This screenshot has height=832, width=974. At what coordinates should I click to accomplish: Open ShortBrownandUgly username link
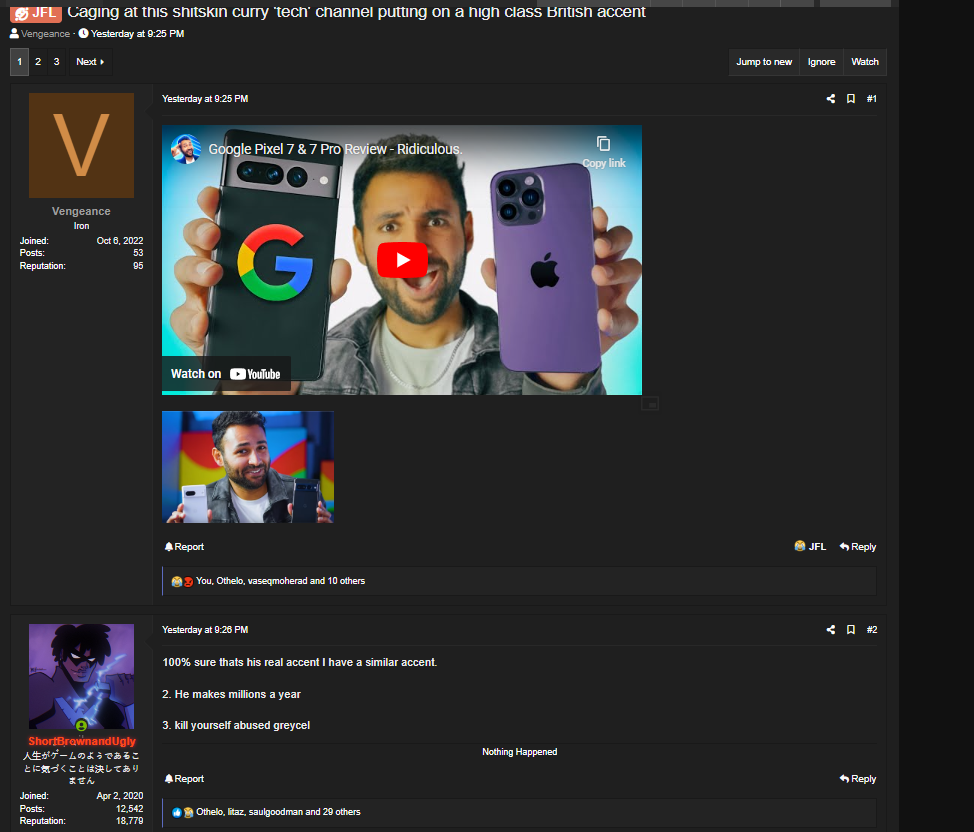[81, 741]
